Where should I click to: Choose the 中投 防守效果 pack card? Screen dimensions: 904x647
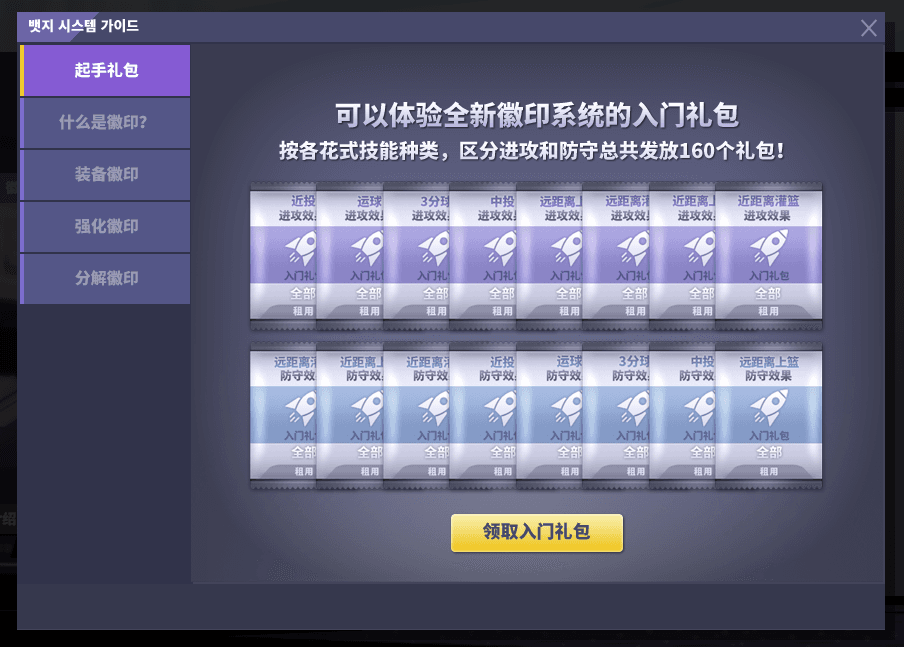(x=682, y=416)
